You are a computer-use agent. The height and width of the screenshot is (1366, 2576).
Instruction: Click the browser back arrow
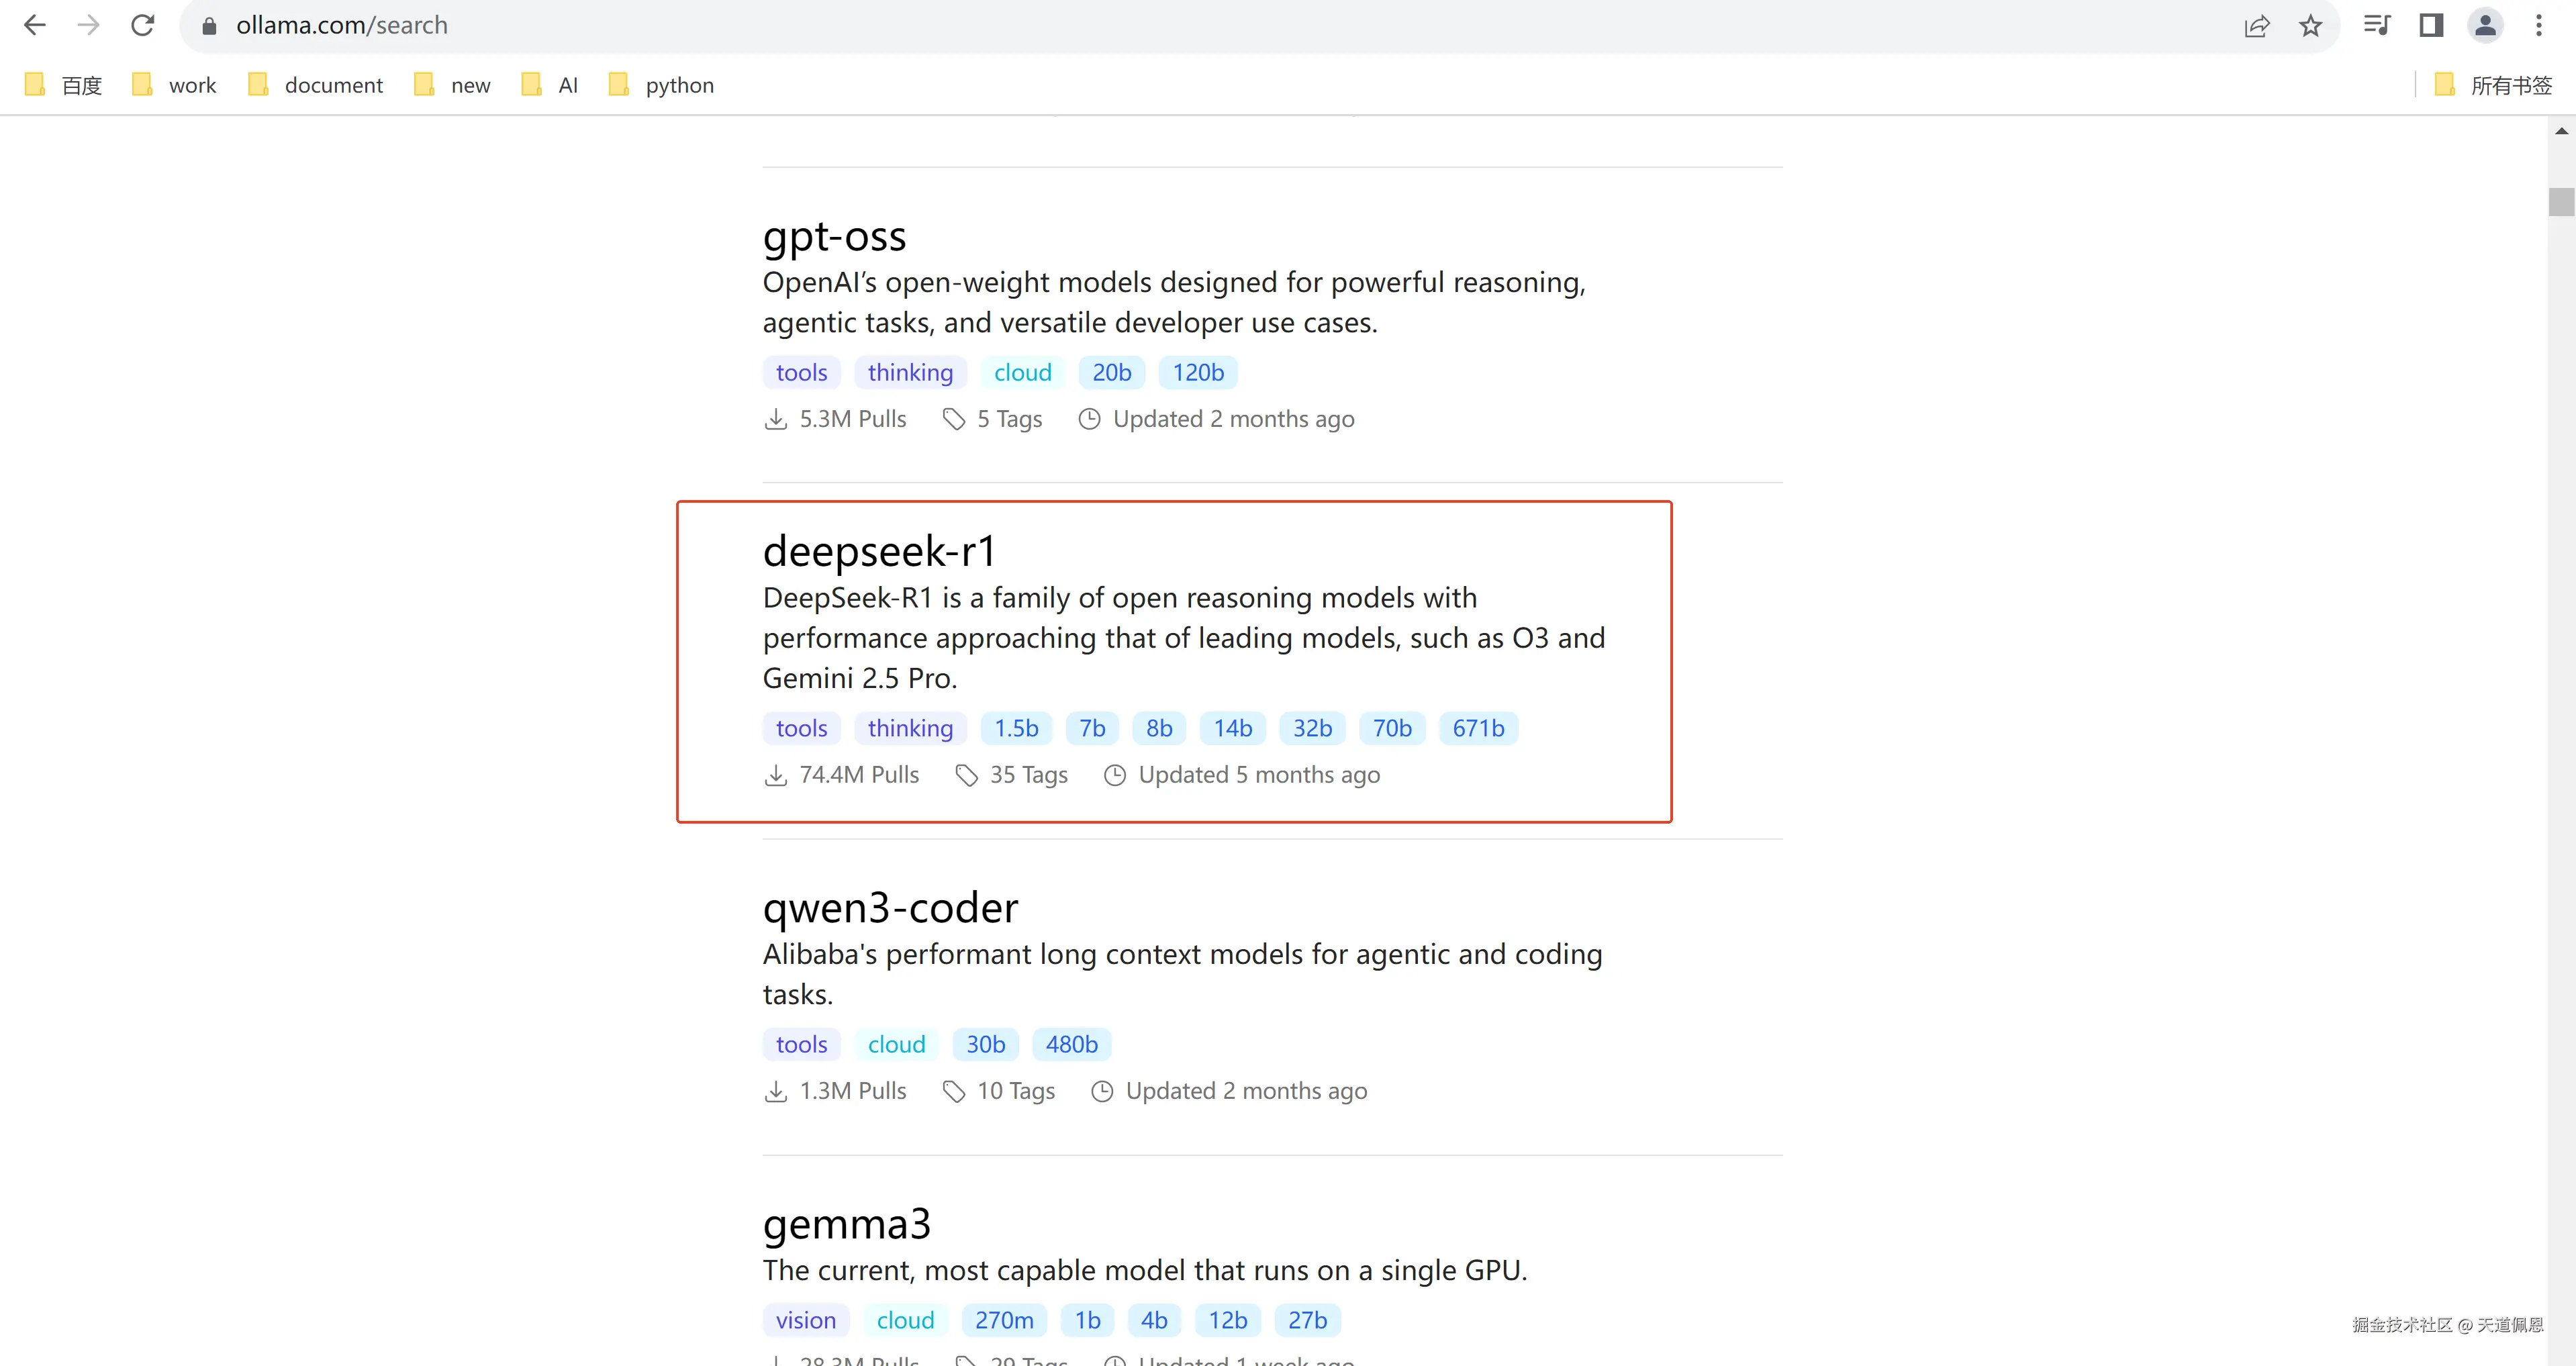point(35,25)
